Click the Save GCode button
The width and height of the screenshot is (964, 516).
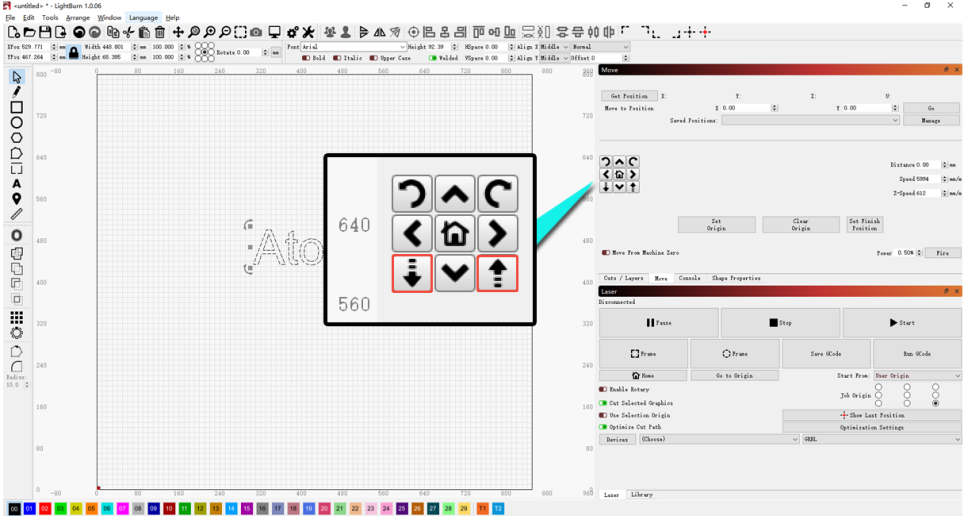(826, 354)
